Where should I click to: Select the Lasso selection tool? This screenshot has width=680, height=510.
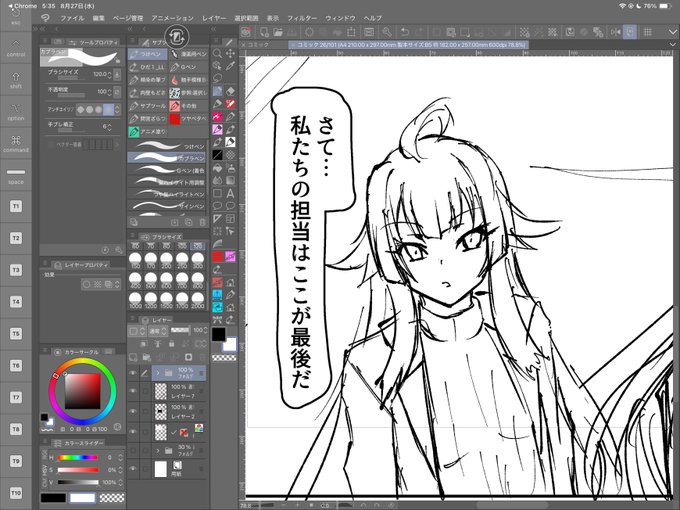pyautogui.click(x=217, y=78)
